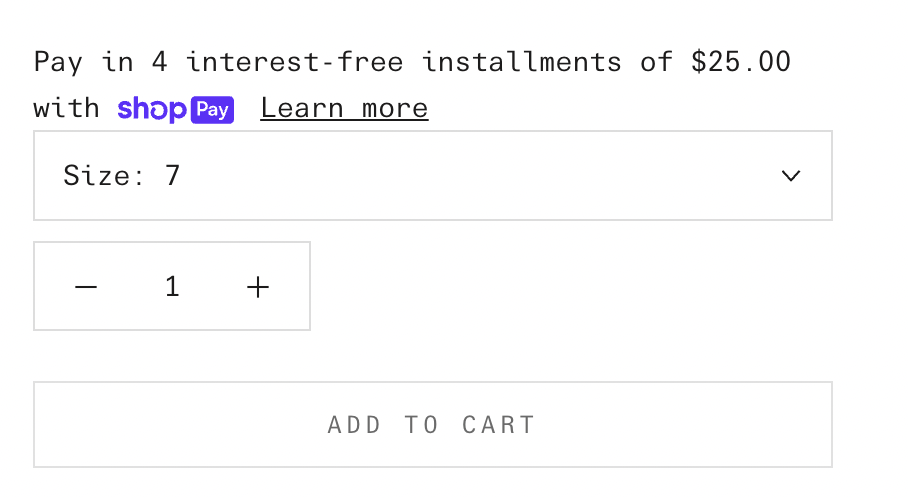Viewport: 908px width, 498px height.
Task: Tap the minus sign beside quantity 1
Action: click(86, 287)
